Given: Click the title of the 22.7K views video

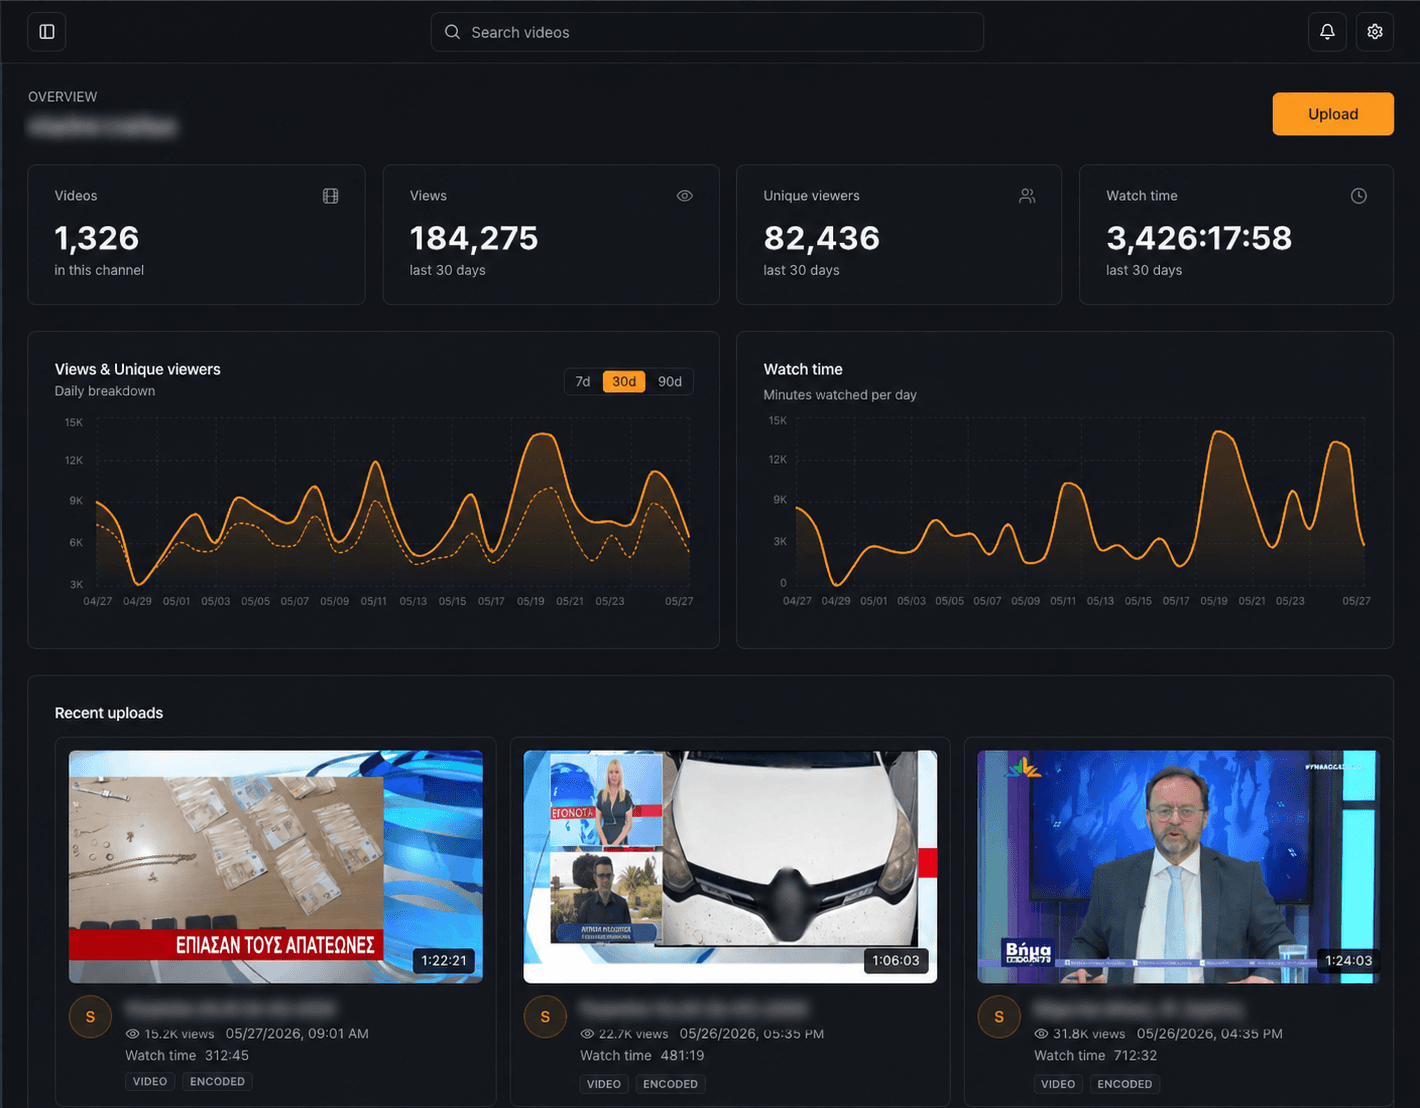Looking at the screenshot, I should pos(694,1008).
